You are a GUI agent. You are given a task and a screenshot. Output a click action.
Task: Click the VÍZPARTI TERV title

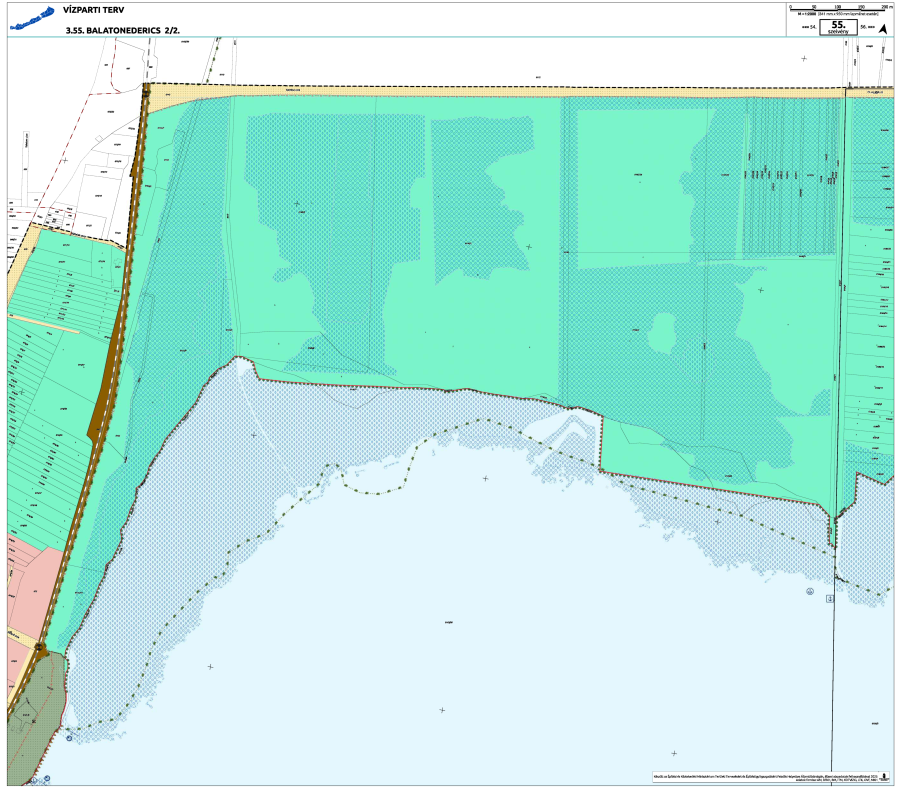coord(88,10)
